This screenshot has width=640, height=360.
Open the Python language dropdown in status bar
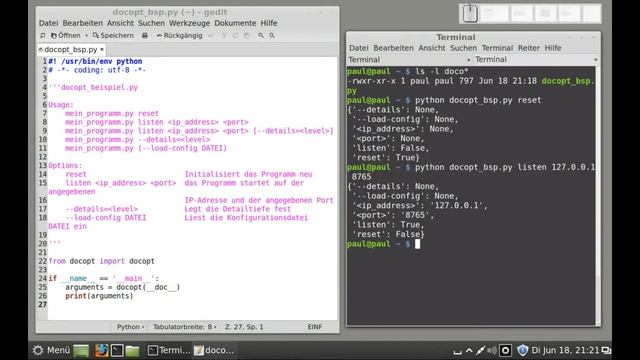pos(130,327)
